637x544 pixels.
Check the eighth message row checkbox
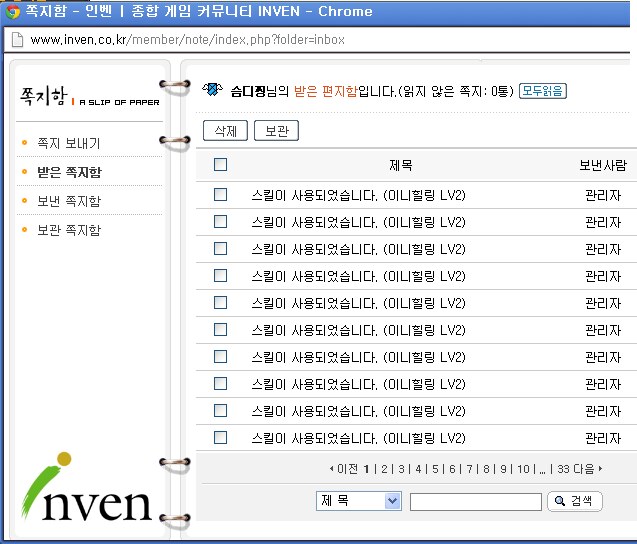[220, 384]
